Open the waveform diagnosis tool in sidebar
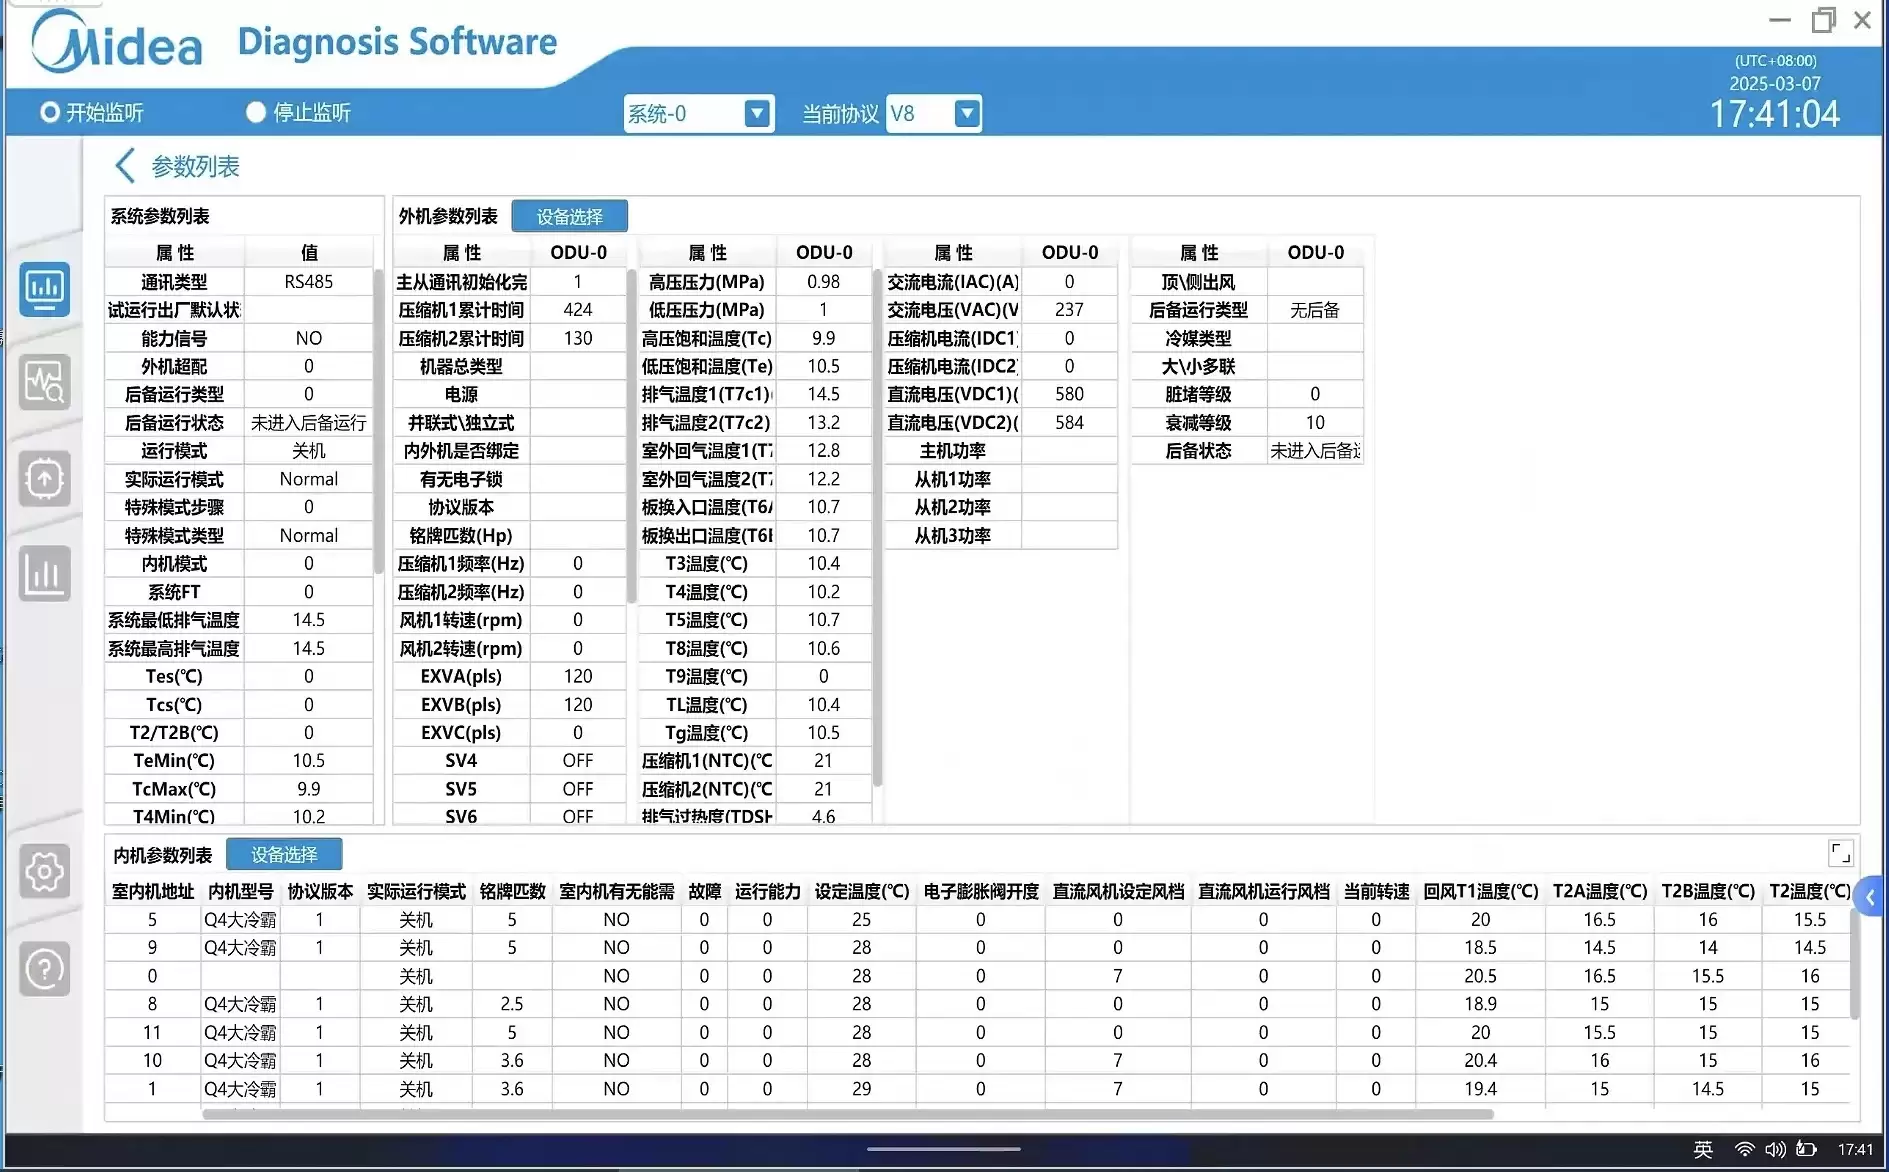The height and width of the screenshot is (1172, 1889). (x=44, y=382)
